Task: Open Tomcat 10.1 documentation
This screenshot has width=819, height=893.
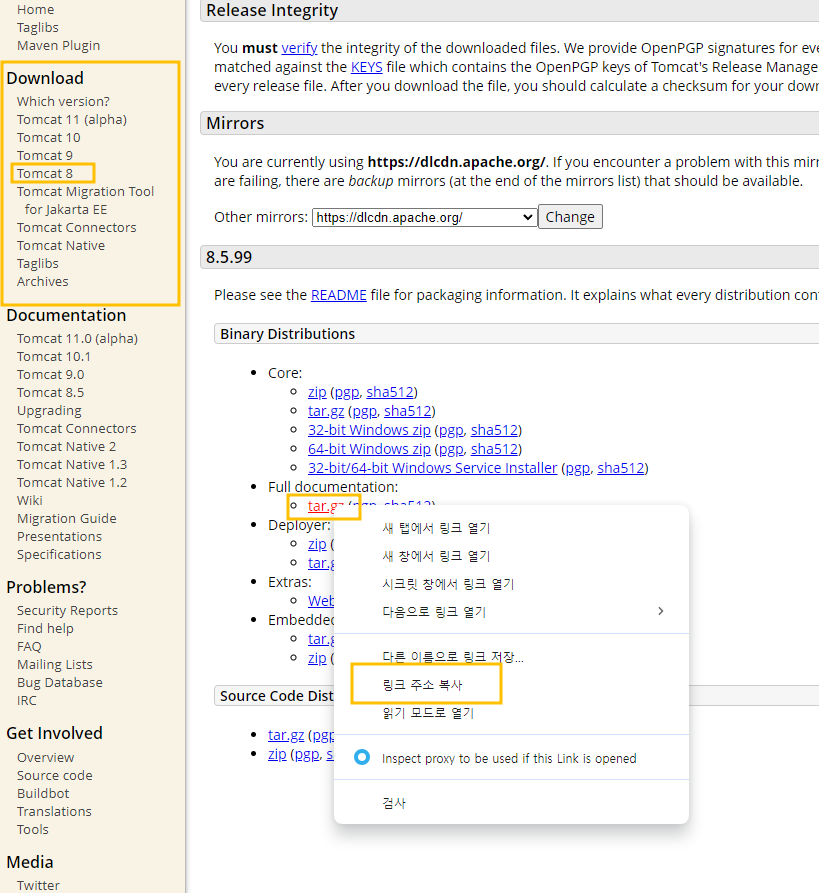Action: pos(54,357)
